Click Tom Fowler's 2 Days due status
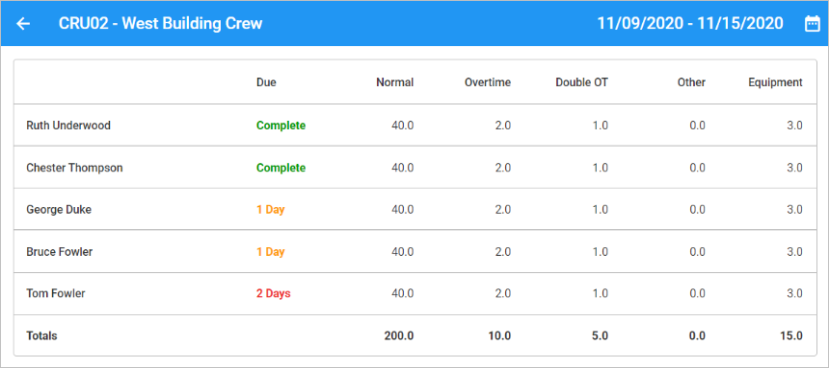829x368 pixels. click(x=273, y=293)
